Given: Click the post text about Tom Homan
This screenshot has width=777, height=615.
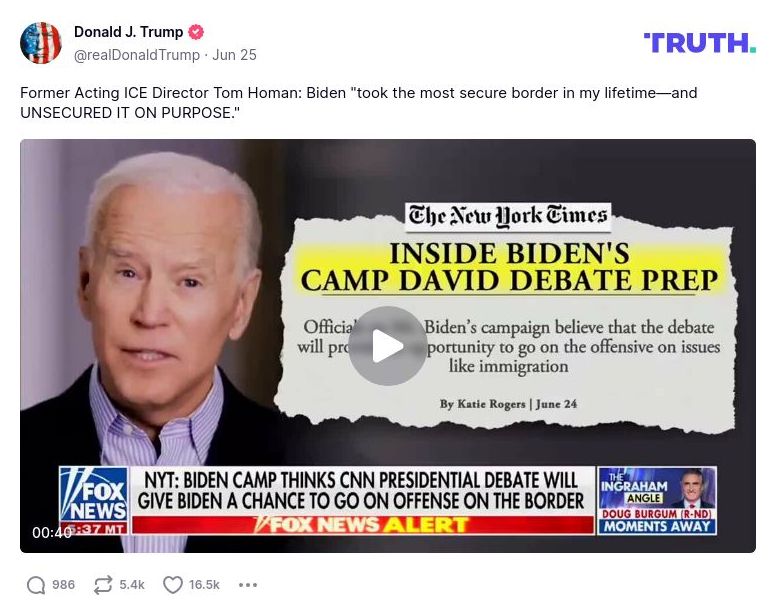Looking at the screenshot, I should (x=359, y=103).
